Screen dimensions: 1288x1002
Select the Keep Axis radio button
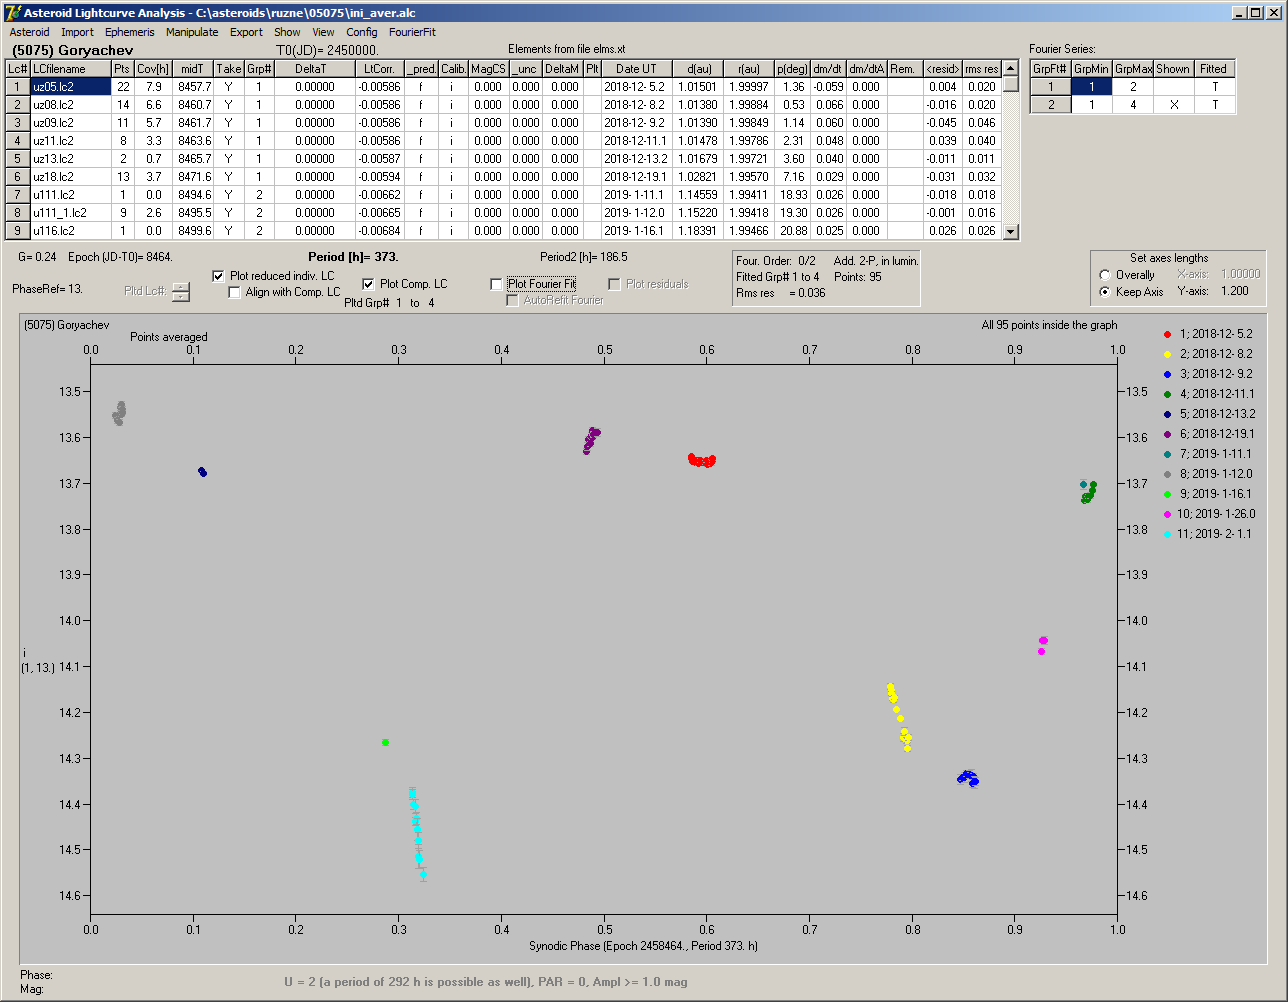pyautogui.click(x=1105, y=292)
